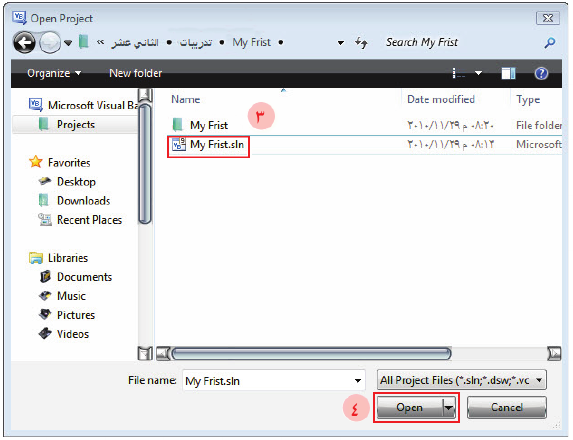Click the refresh icon beside address bar

pyautogui.click(x=361, y=43)
